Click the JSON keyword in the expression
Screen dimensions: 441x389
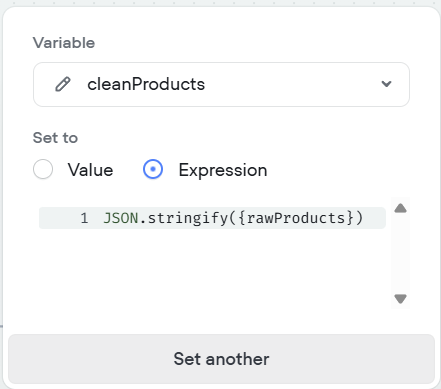(121, 218)
